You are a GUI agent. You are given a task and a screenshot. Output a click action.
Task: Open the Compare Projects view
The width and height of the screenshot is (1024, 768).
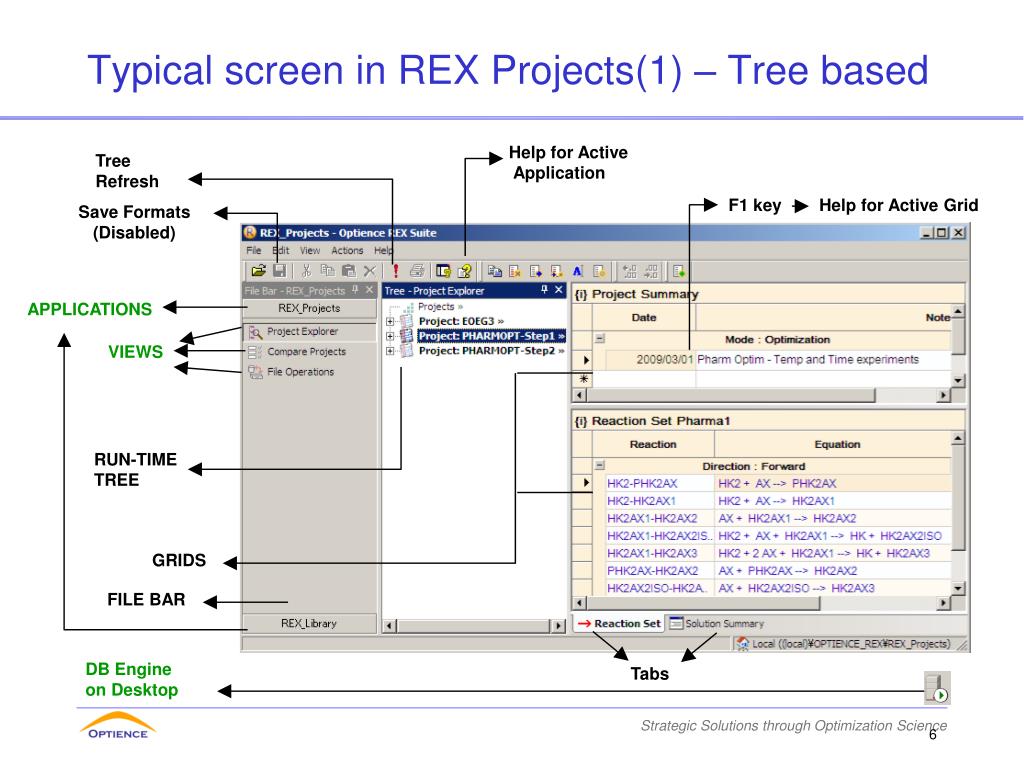point(306,352)
